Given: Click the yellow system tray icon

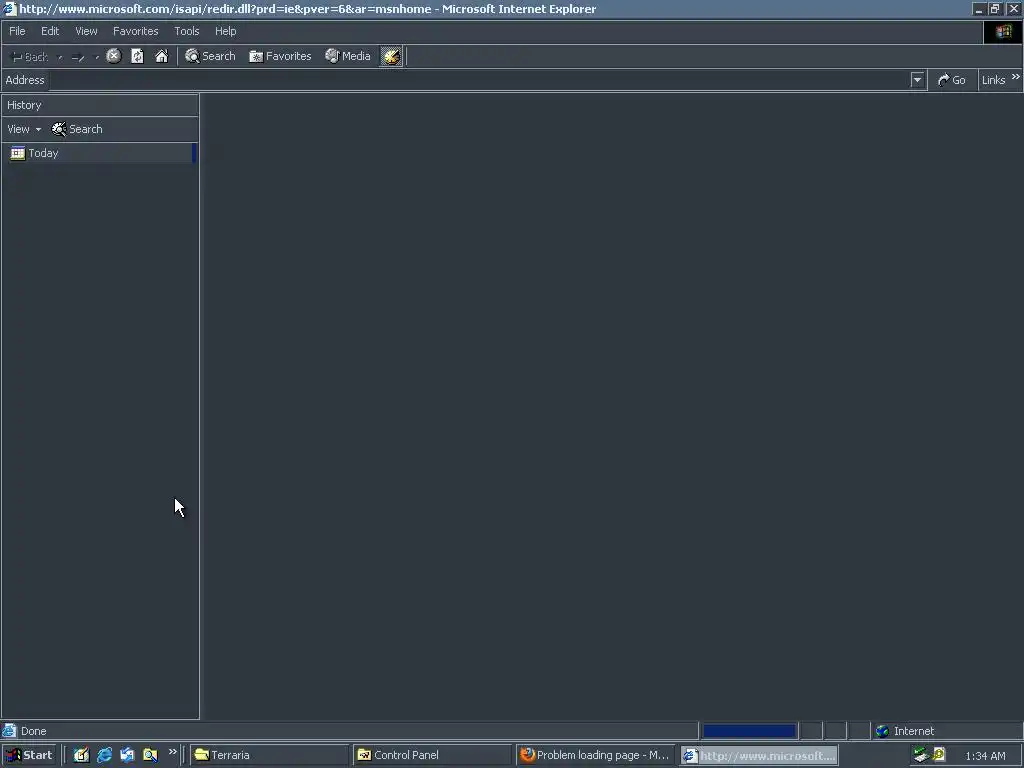Looking at the screenshot, I should [939, 755].
